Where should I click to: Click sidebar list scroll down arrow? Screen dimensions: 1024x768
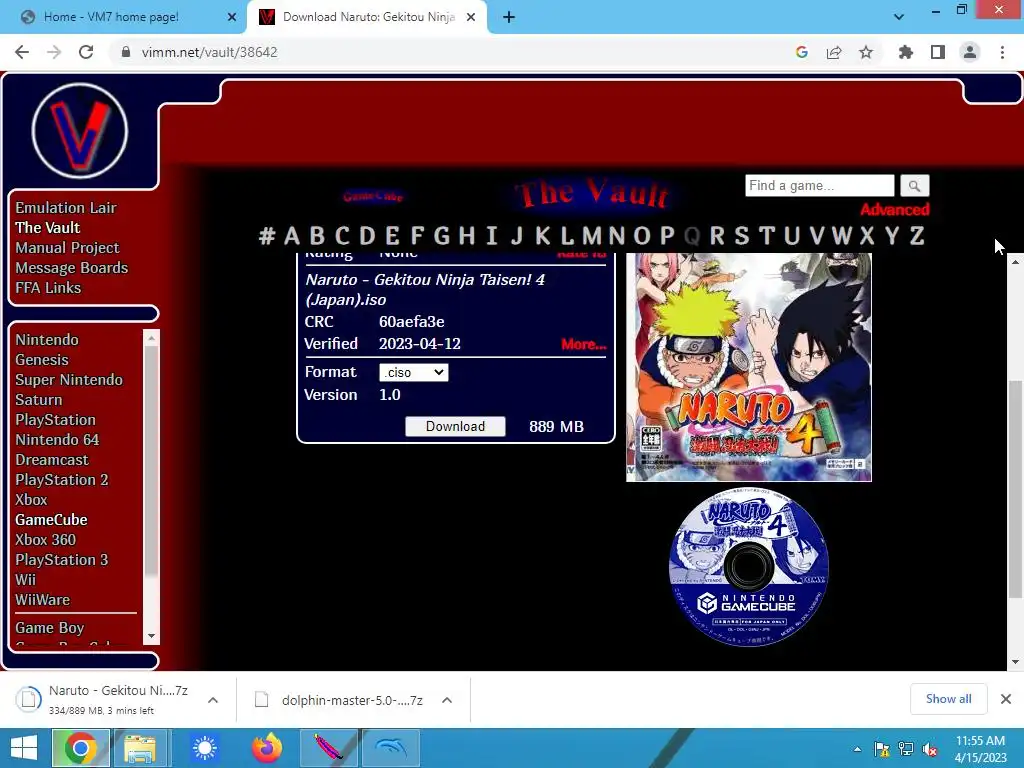(x=152, y=635)
